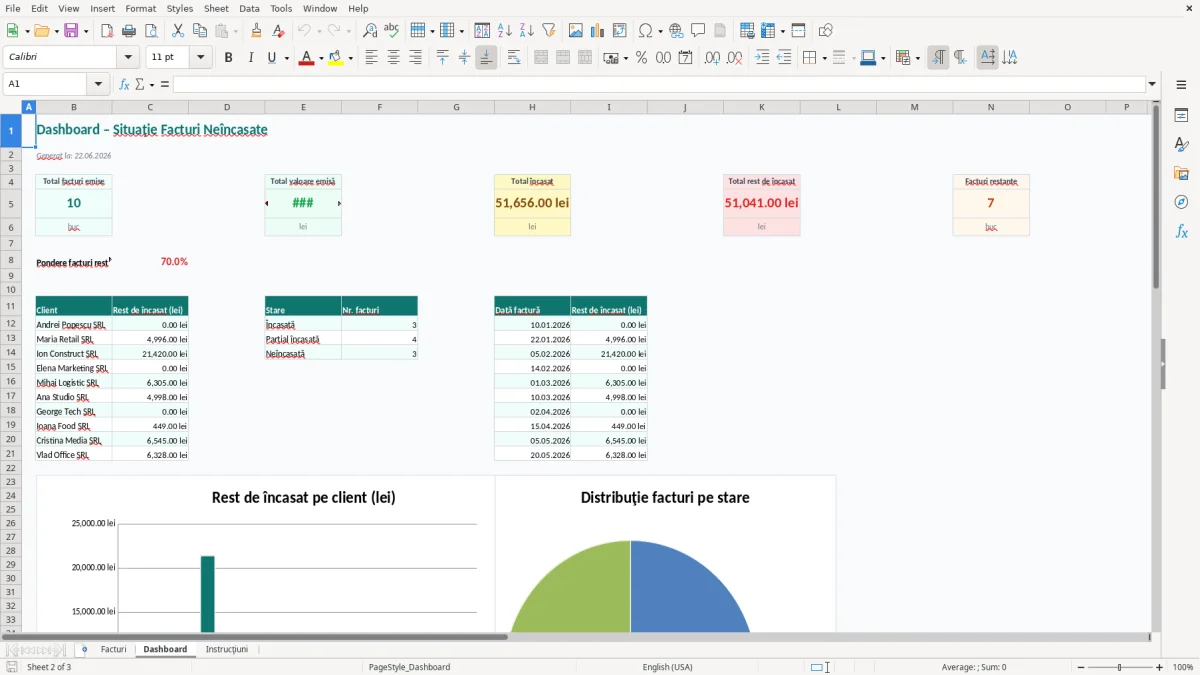Select row header 12
The image size is (1200, 675).
11,324
